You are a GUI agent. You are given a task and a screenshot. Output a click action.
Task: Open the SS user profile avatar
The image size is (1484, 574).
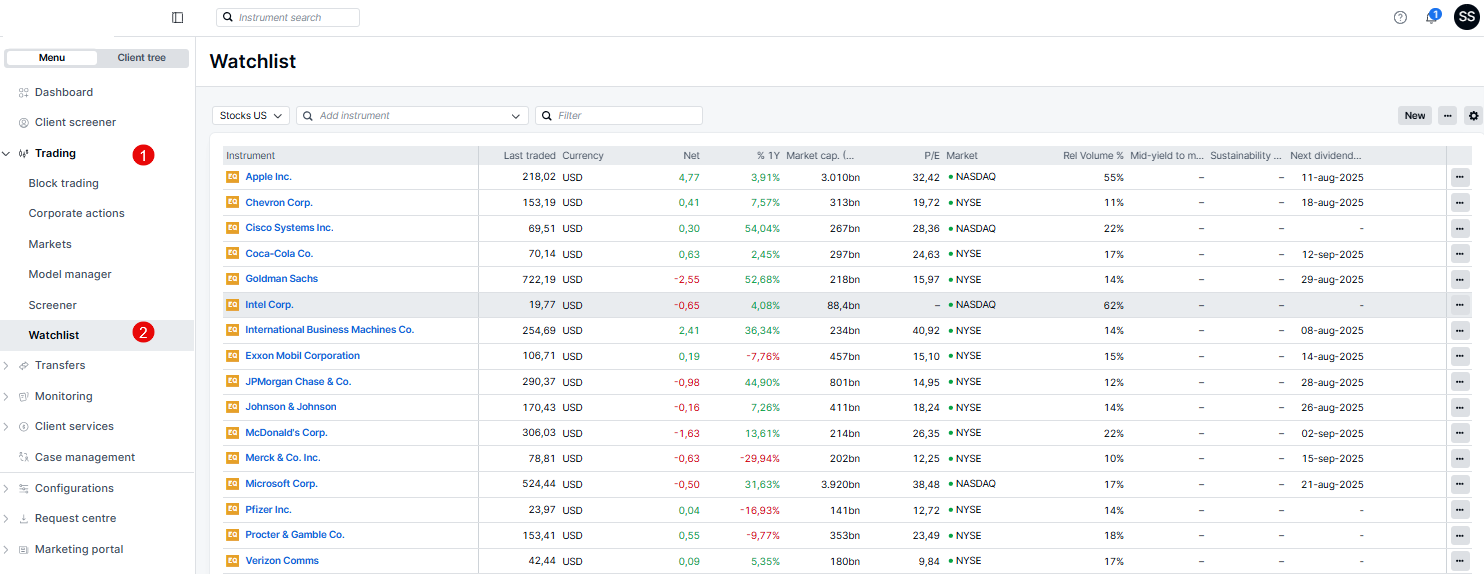click(x=1466, y=17)
